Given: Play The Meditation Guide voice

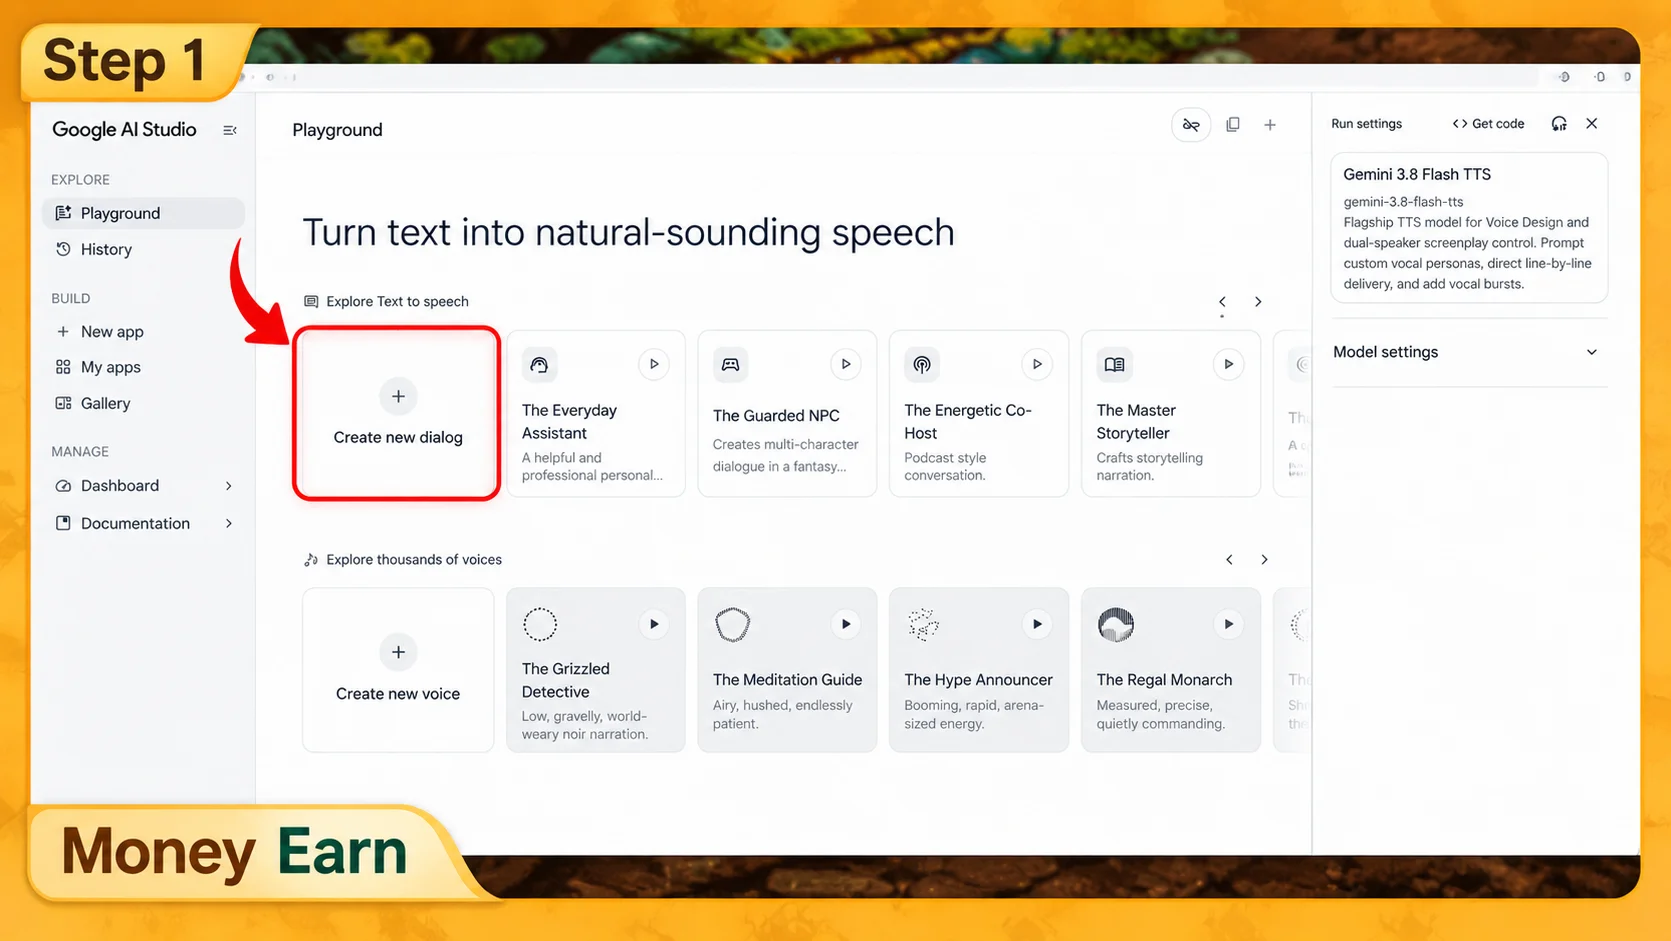Looking at the screenshot, I should pos(846,624).
